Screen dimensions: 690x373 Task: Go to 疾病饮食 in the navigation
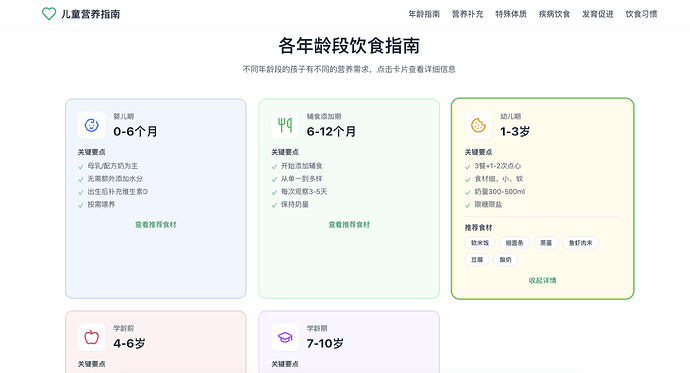coord(554,14)
